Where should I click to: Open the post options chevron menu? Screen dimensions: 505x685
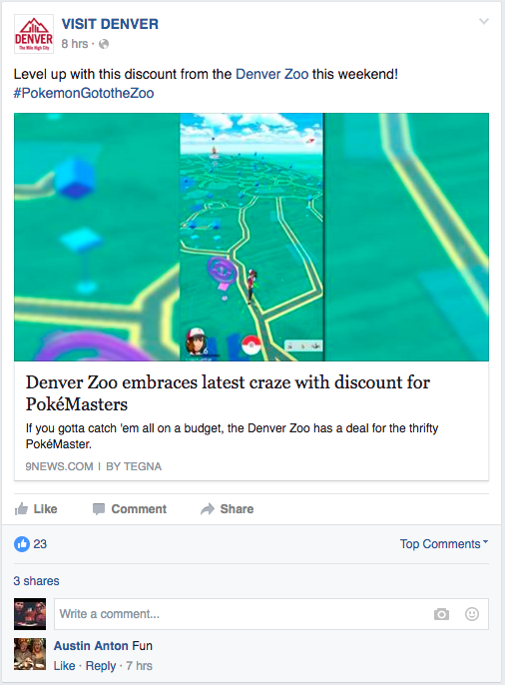(484, 21)
